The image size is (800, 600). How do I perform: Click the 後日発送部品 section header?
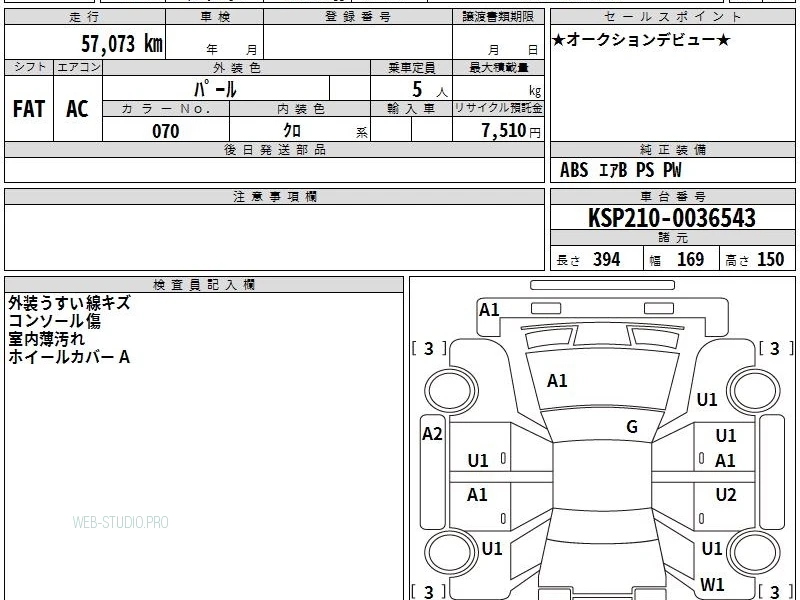tap(274, 150)
